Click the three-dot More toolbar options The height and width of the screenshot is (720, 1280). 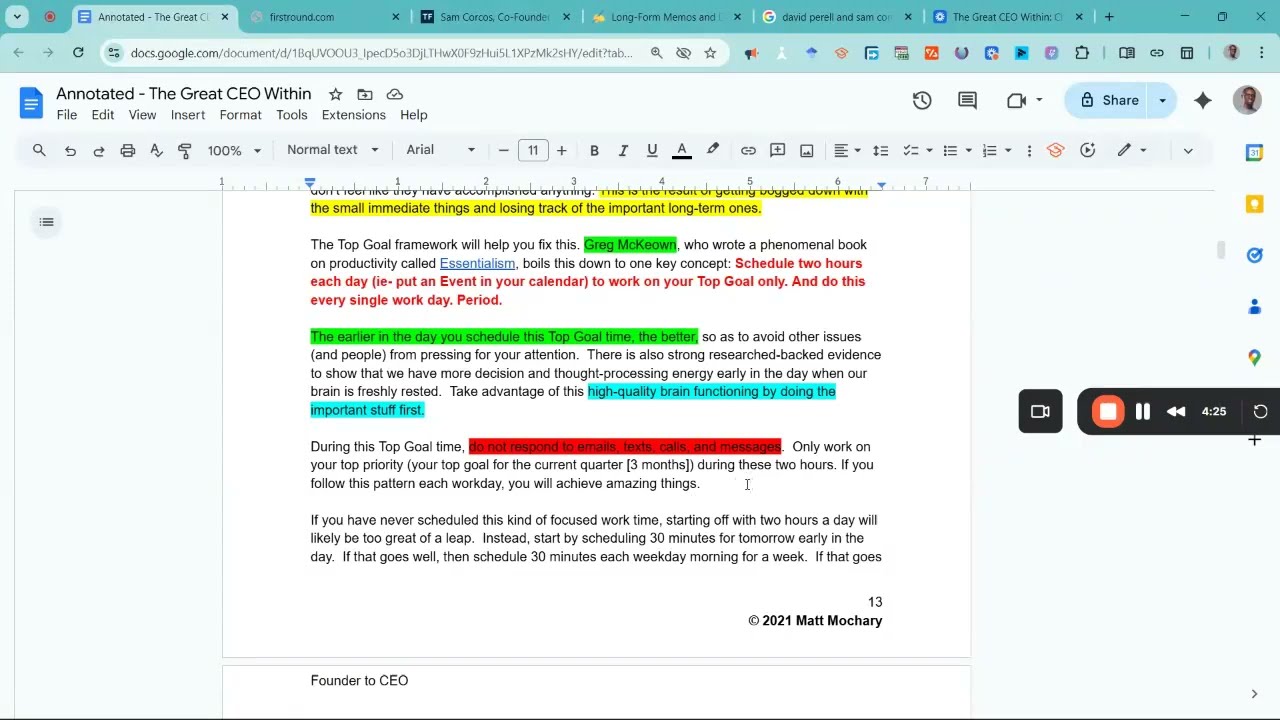pos(1029,150)
